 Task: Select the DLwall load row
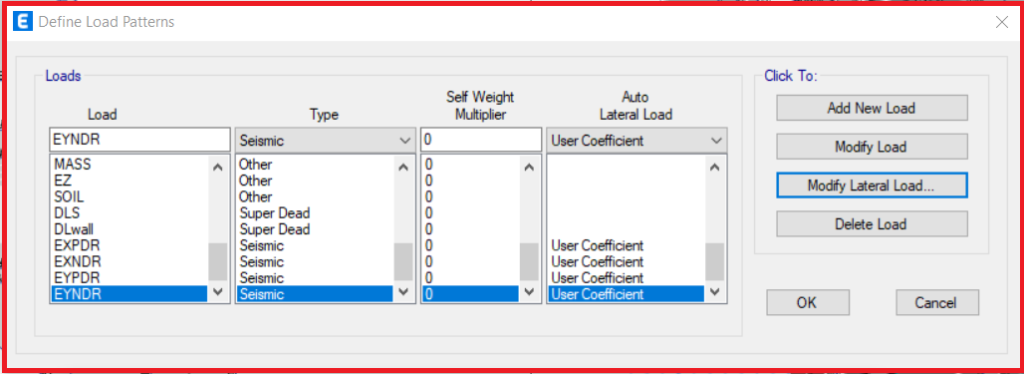[129, 230]
